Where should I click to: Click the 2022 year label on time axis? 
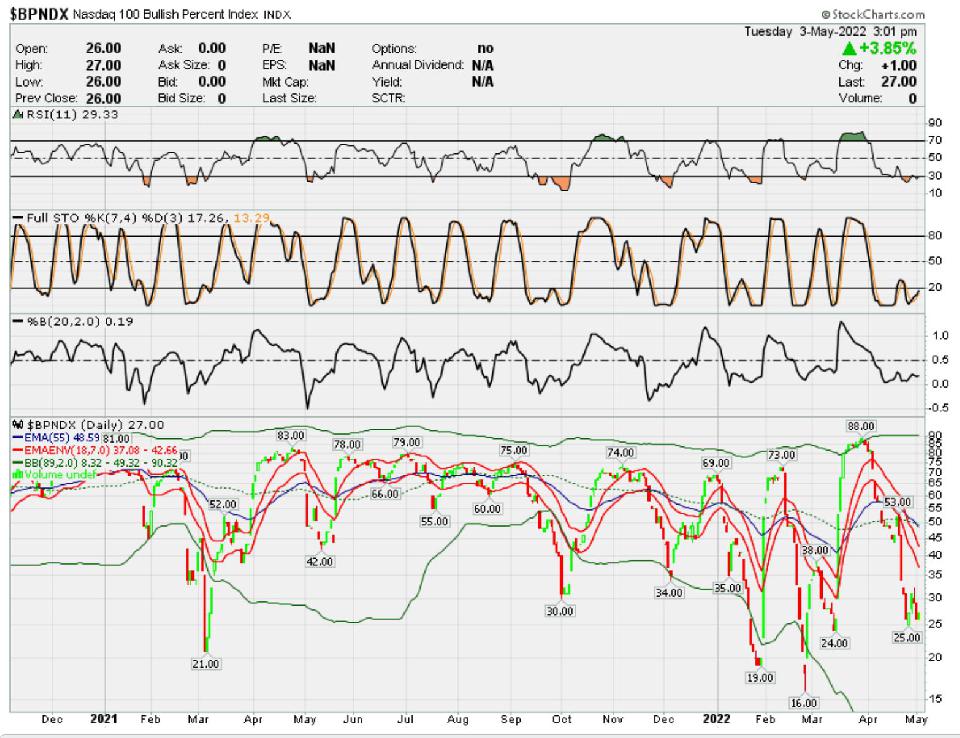point(716,719)
